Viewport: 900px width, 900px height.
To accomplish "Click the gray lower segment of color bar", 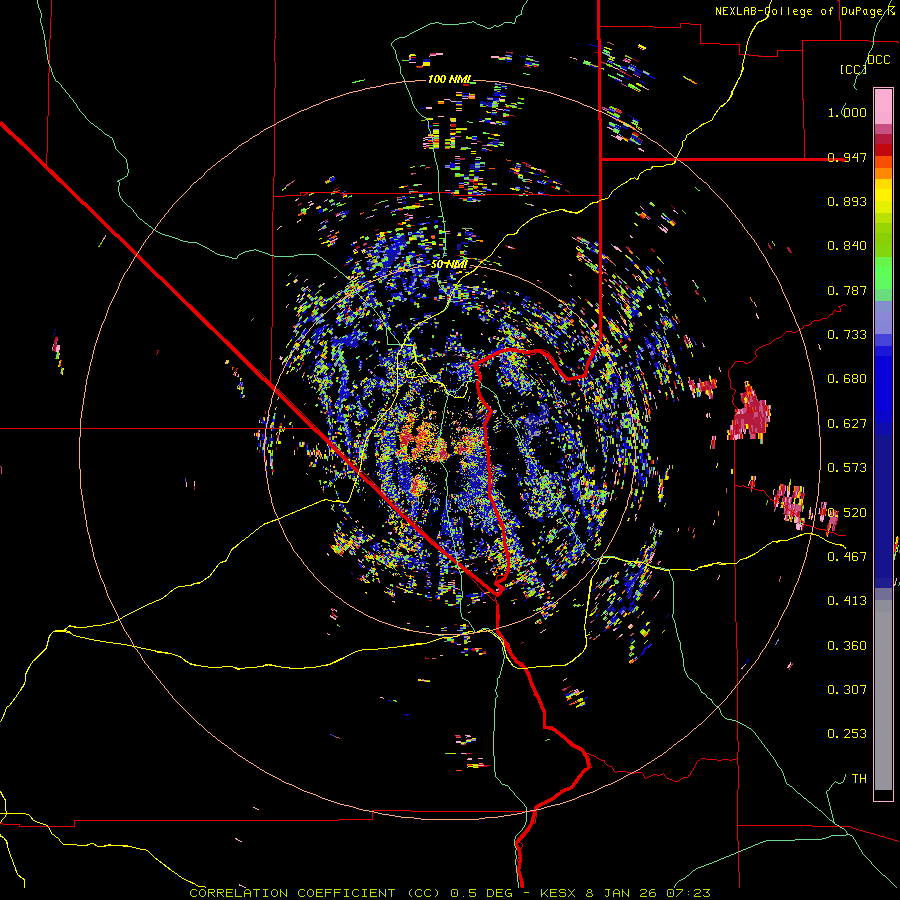I will (883, 695).
